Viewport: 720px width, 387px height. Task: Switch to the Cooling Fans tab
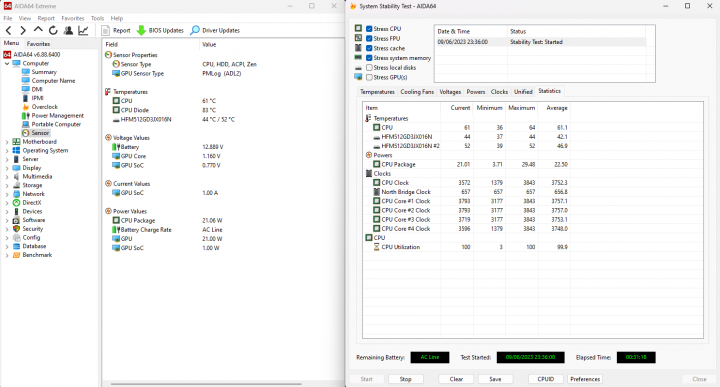(416, 92)
